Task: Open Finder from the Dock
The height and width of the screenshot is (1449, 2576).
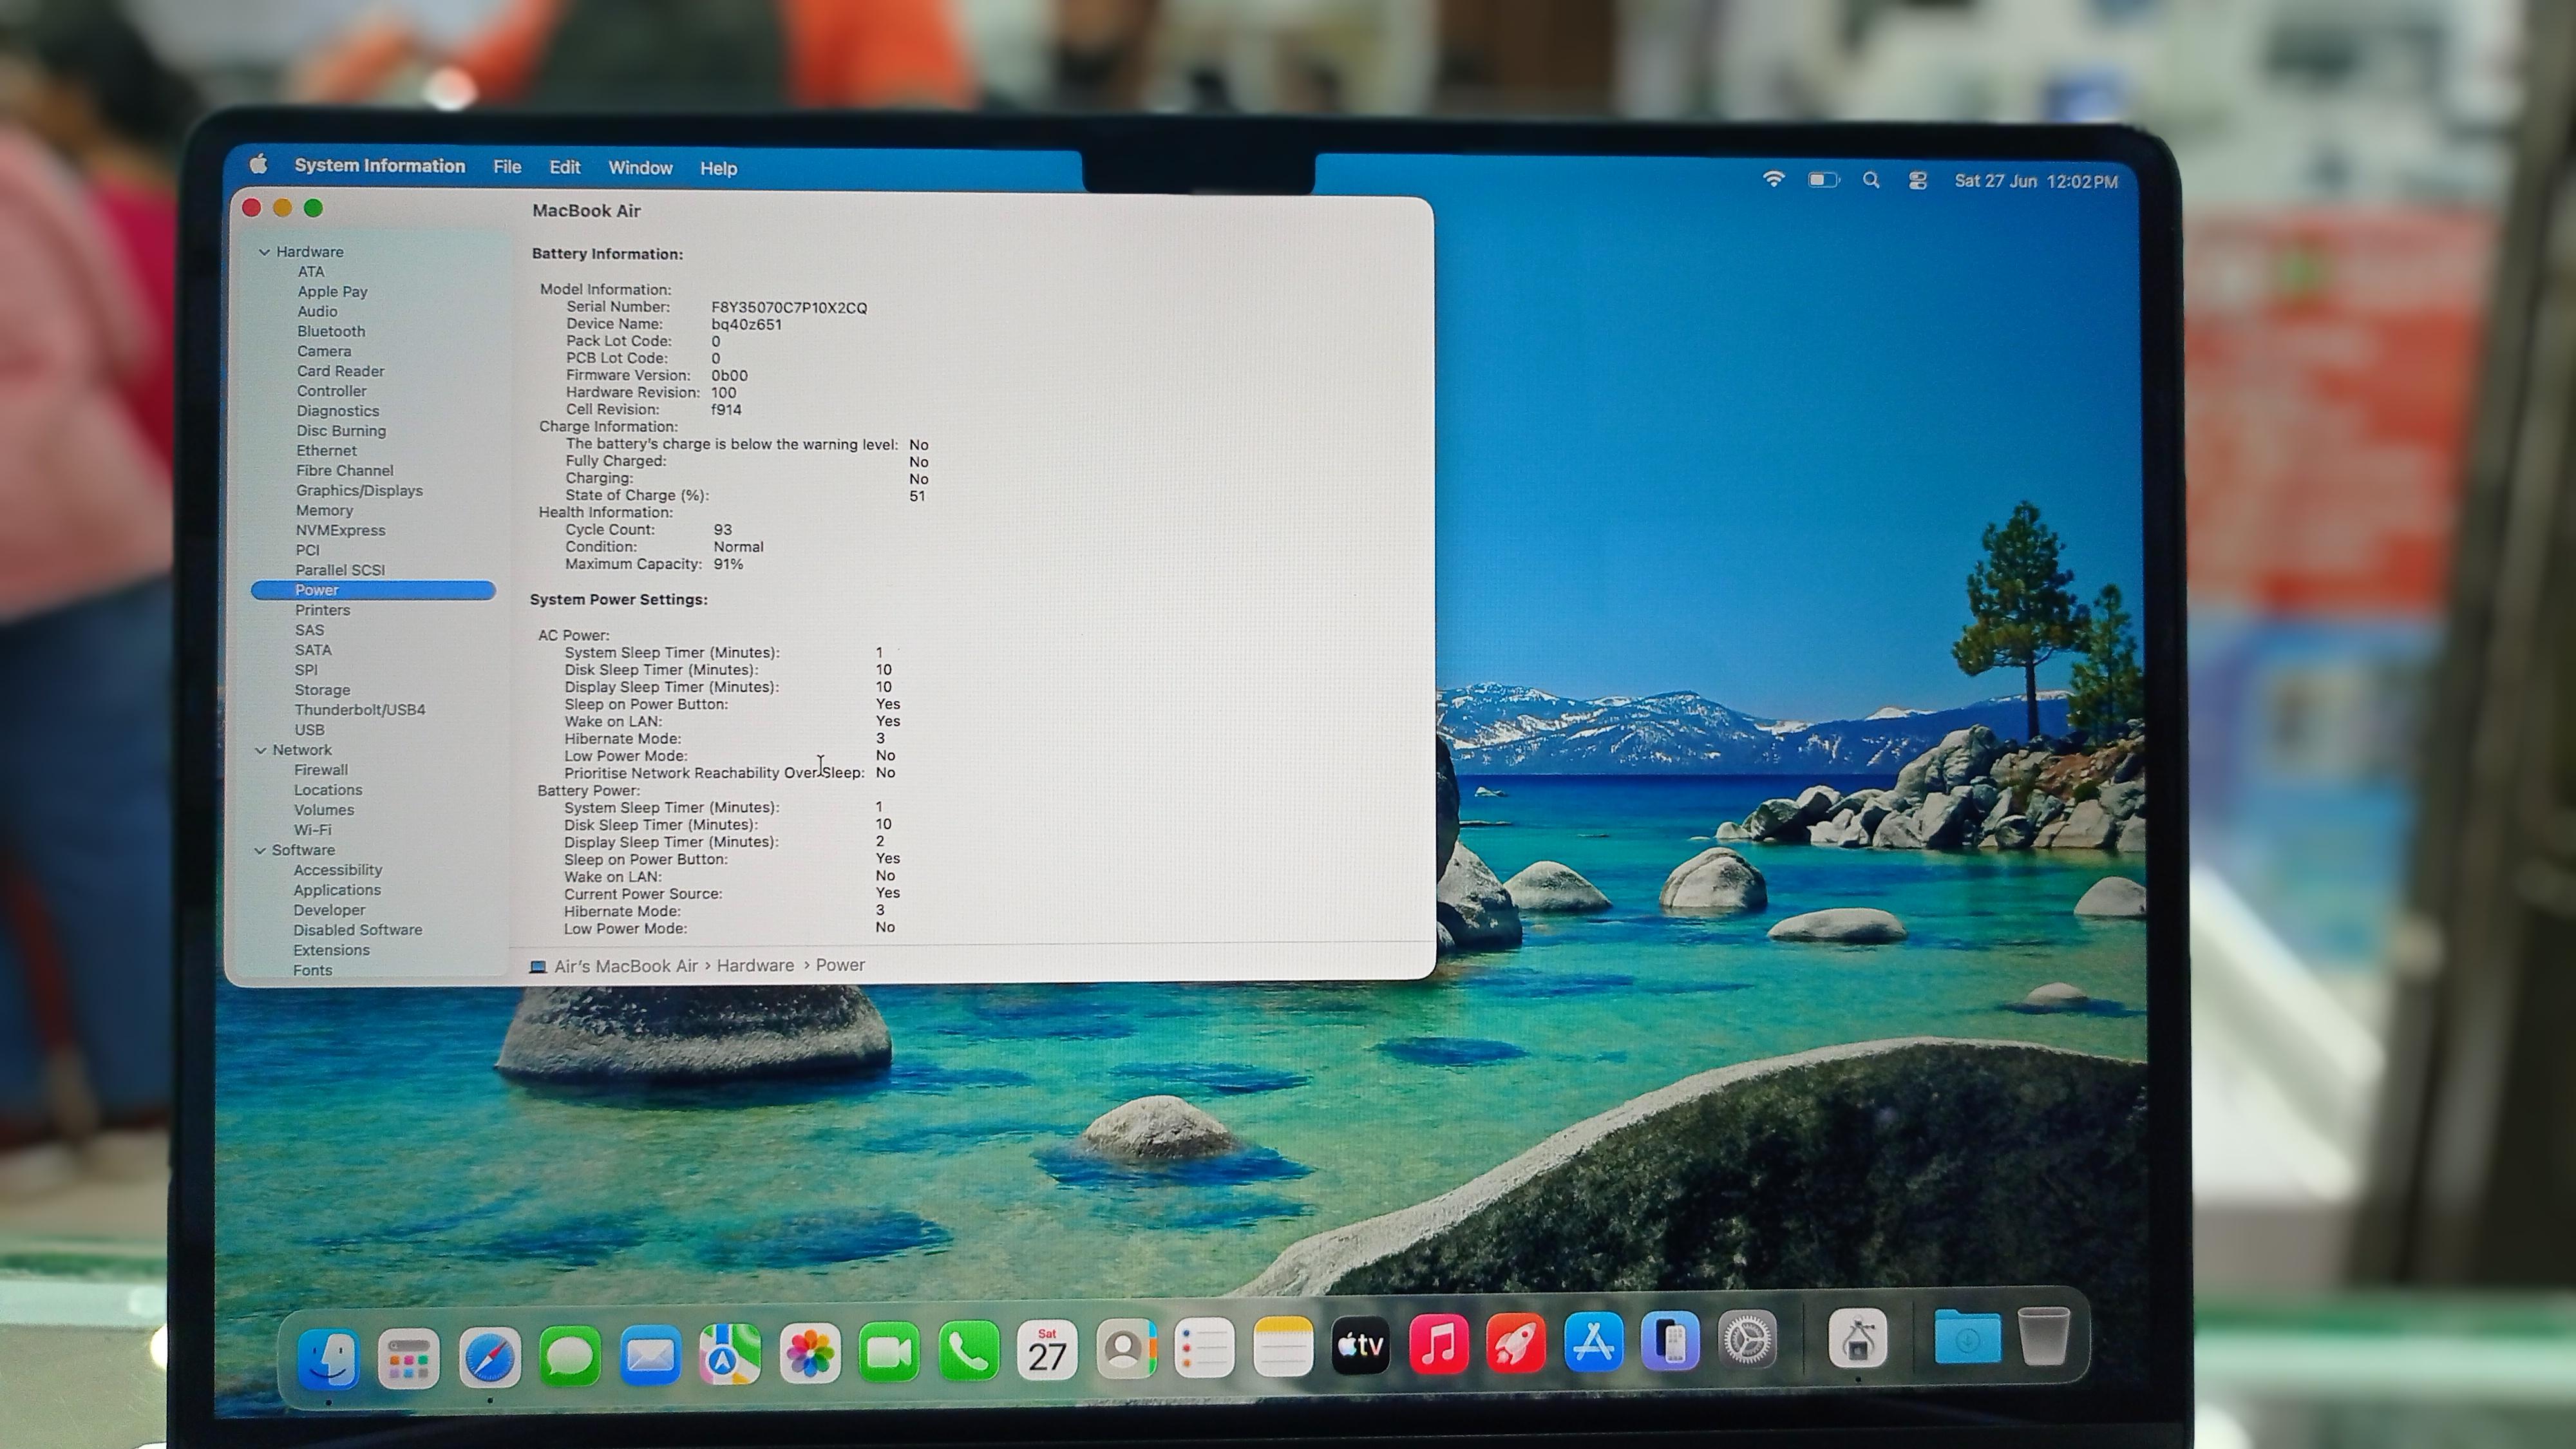Action: (x=328, y=1358)
